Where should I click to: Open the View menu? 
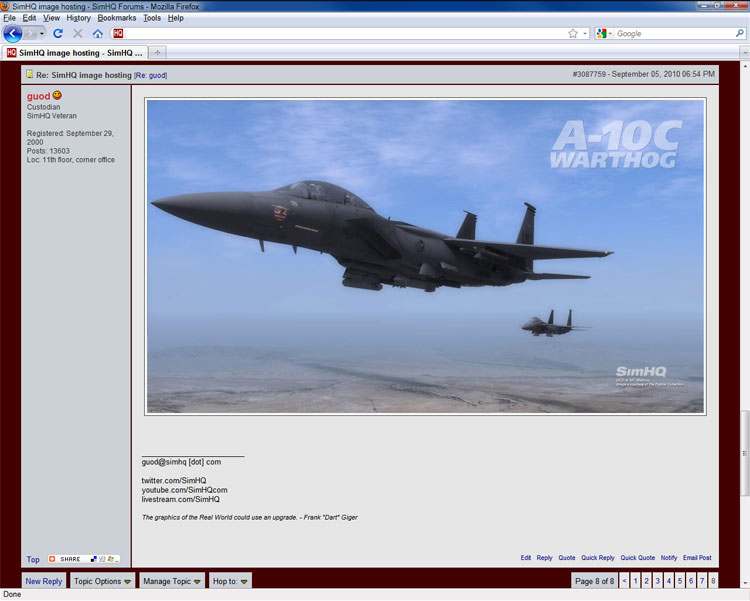[51, 18]
